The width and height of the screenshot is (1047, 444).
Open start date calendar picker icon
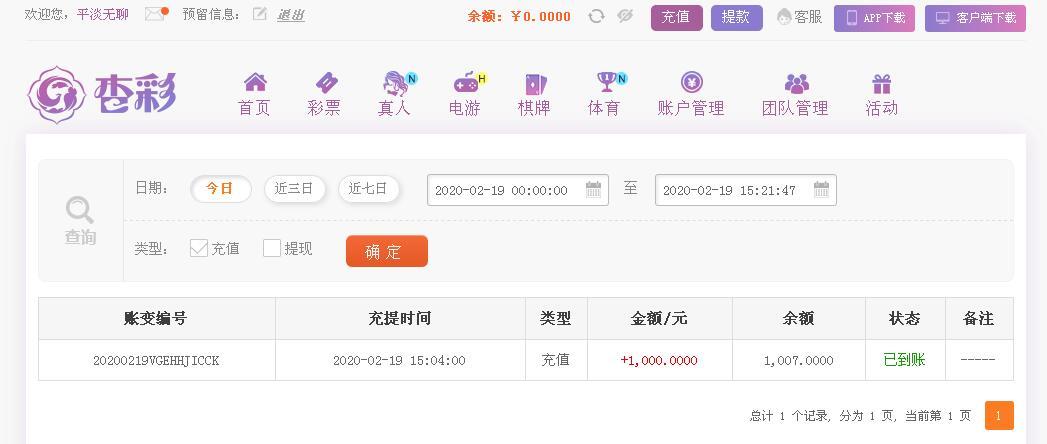[x=593, y=190]
